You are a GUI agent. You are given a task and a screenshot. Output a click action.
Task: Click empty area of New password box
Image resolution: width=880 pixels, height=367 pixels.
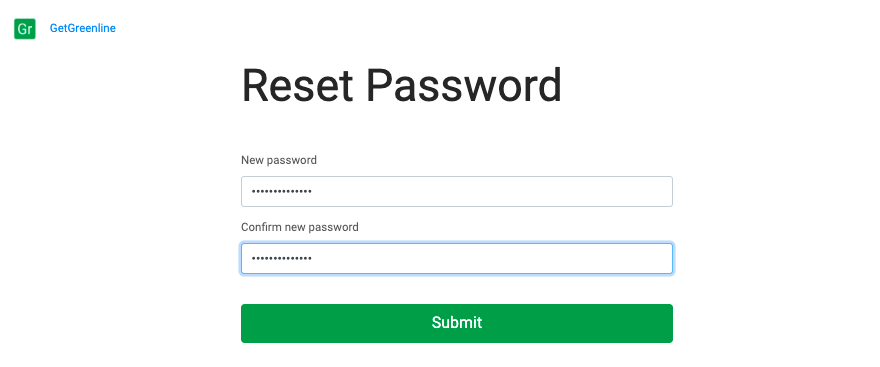(x=494, y=191)
